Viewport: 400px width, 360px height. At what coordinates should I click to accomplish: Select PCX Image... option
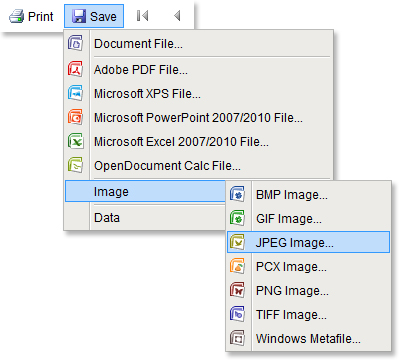[x=308, y=267]
